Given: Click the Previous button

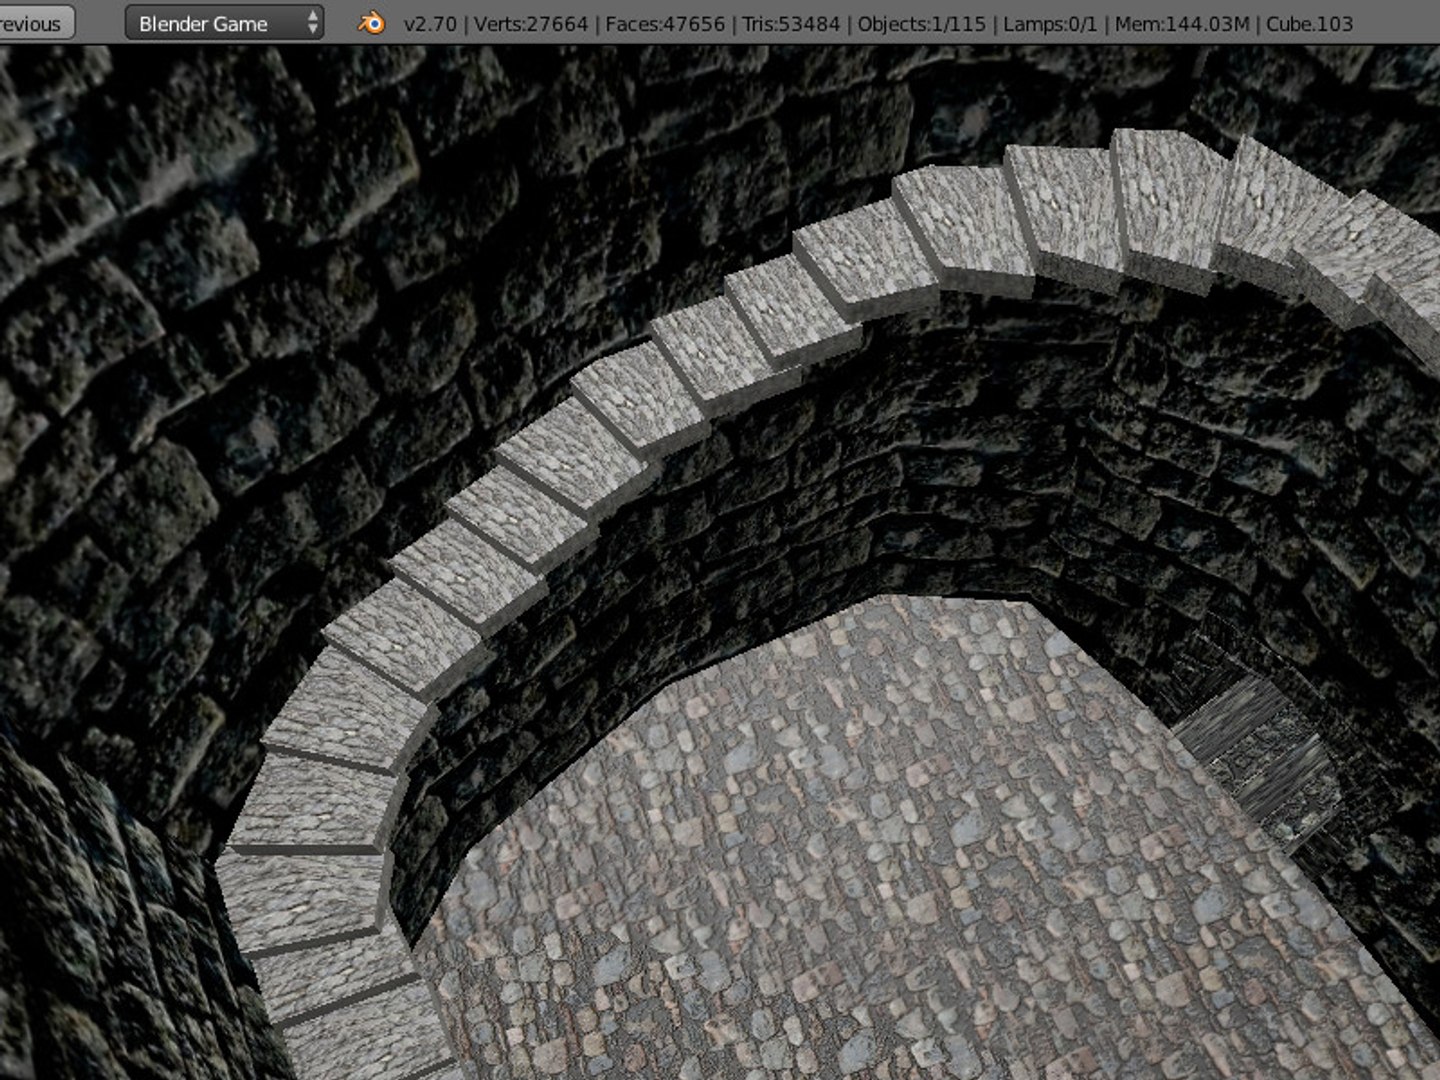Looking at the screenshot, I should (36, 23).
